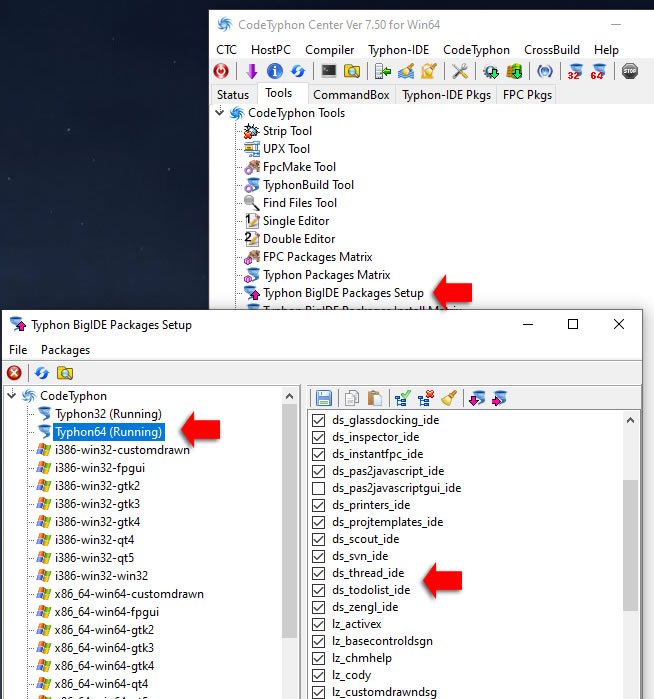Toggle ds_inspector_ide checkbox
Screen dimensions: 654x699
(318, 437)
